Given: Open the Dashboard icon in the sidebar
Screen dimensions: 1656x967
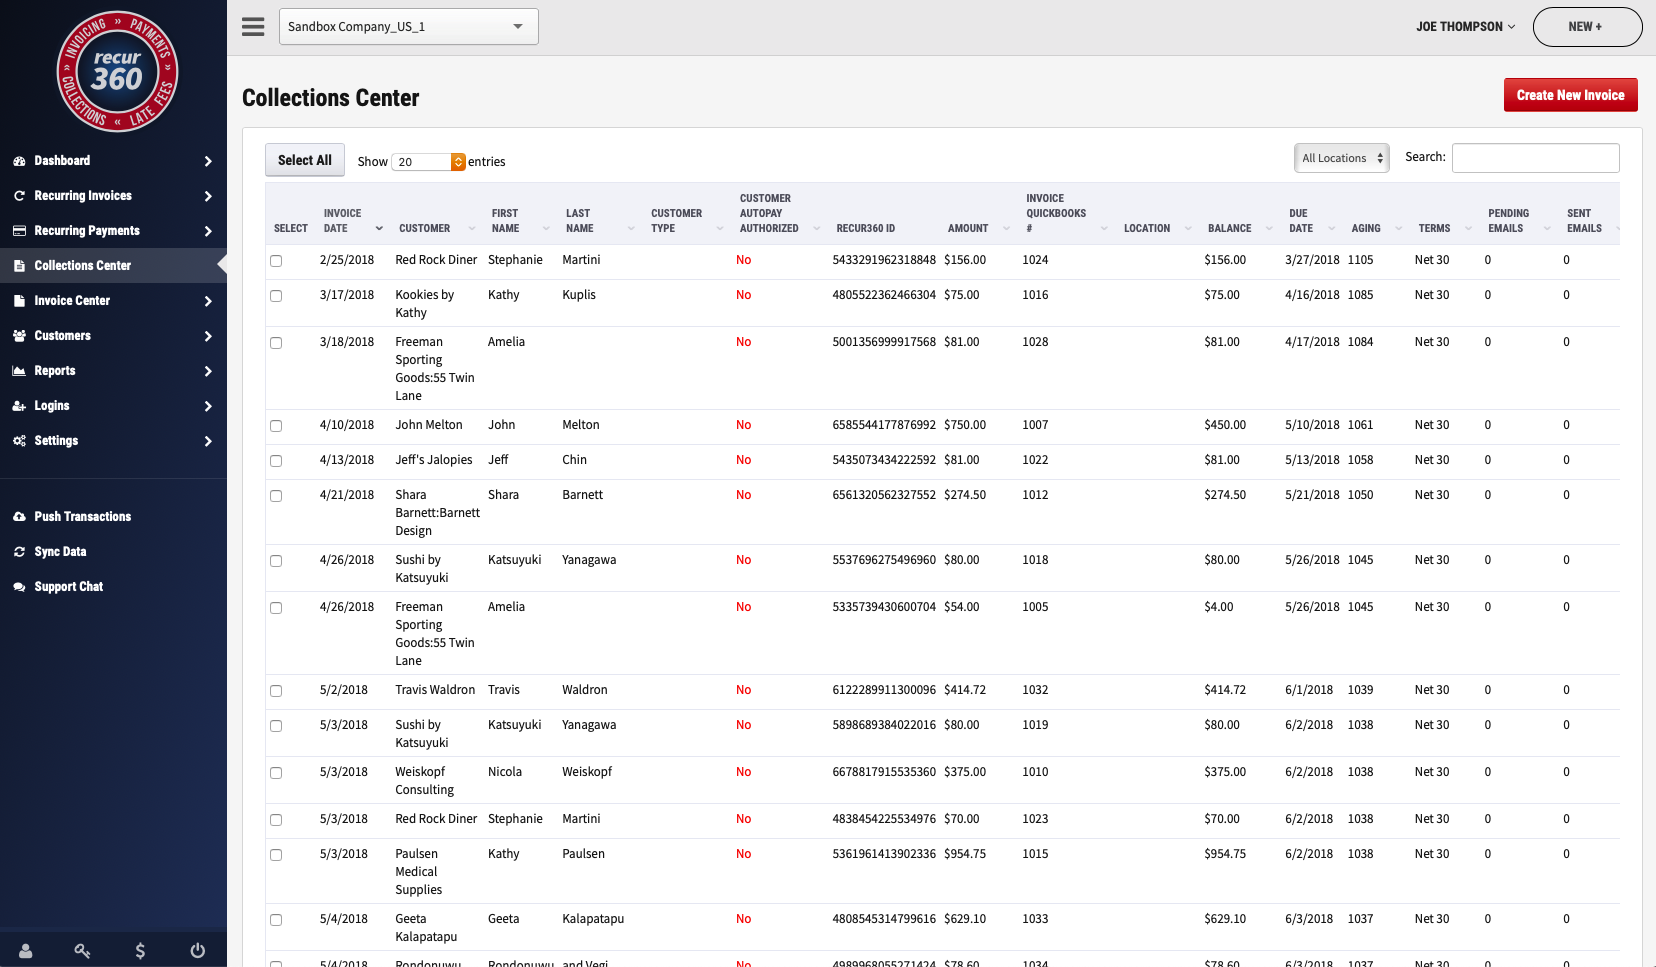Looking at the screenshot, I should (x=19, y=160).
